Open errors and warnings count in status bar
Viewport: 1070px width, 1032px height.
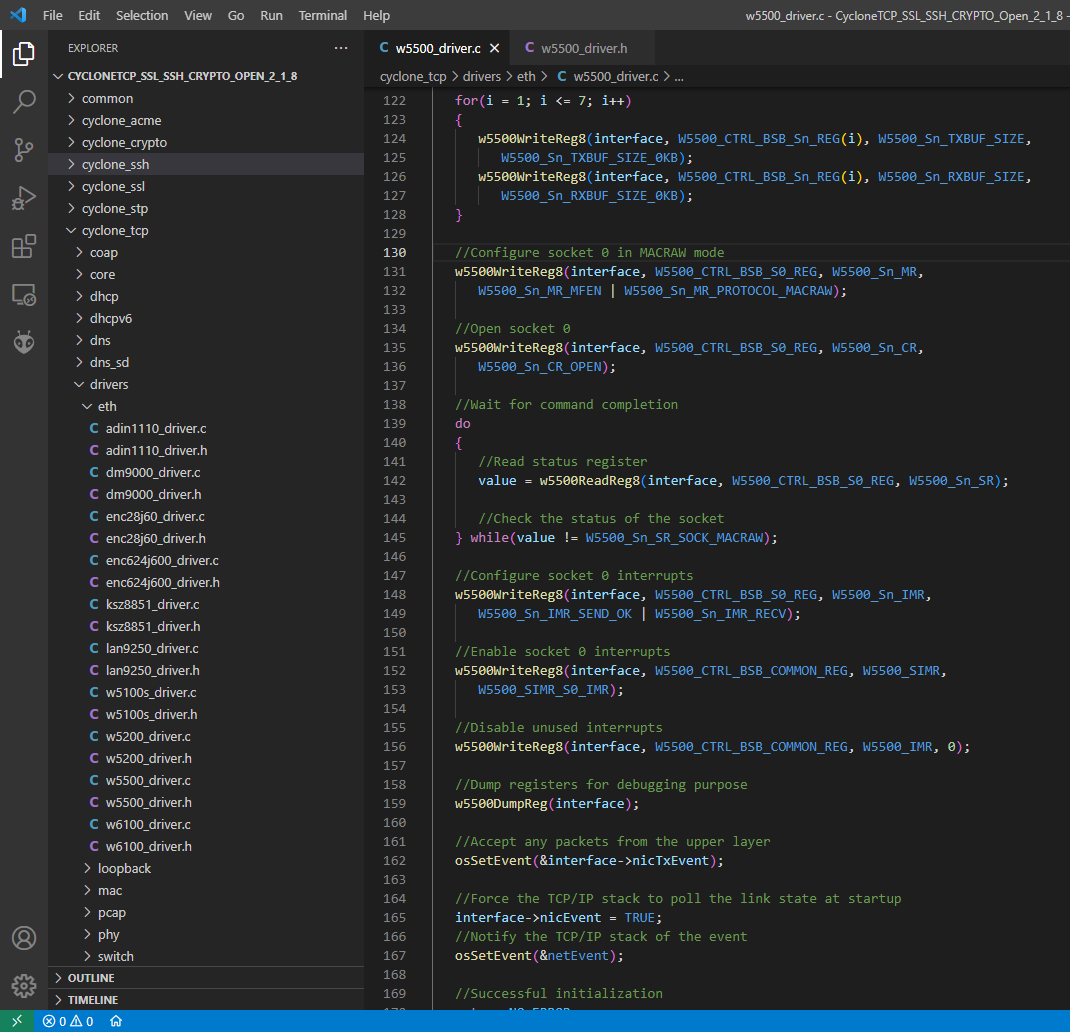click(68, 1021)
